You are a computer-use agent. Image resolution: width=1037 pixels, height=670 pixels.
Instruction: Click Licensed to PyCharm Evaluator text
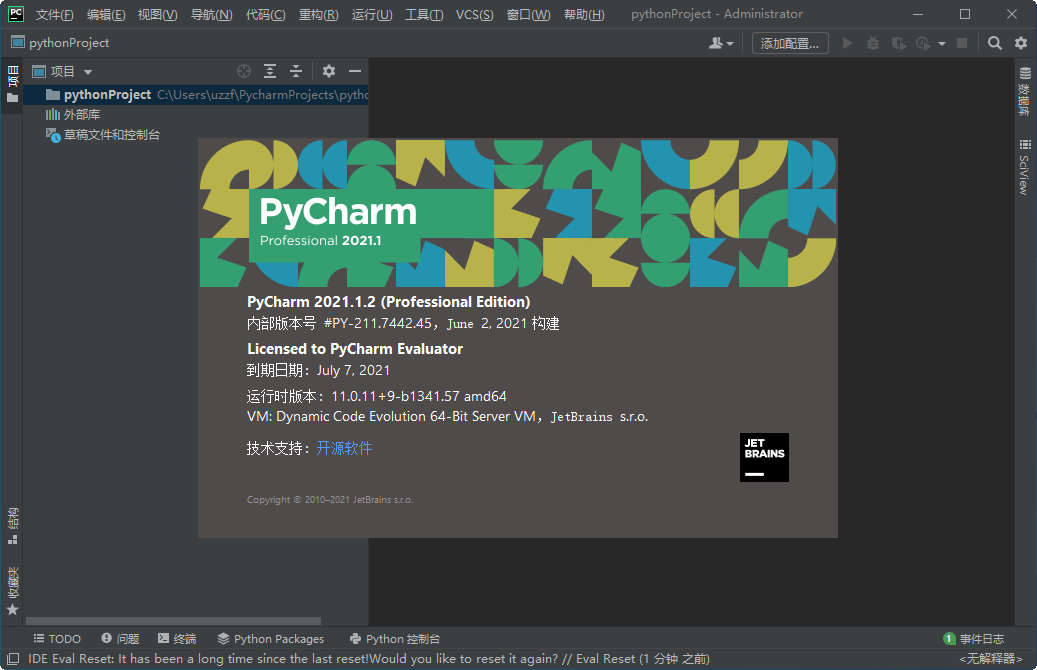tap(354, 349)
